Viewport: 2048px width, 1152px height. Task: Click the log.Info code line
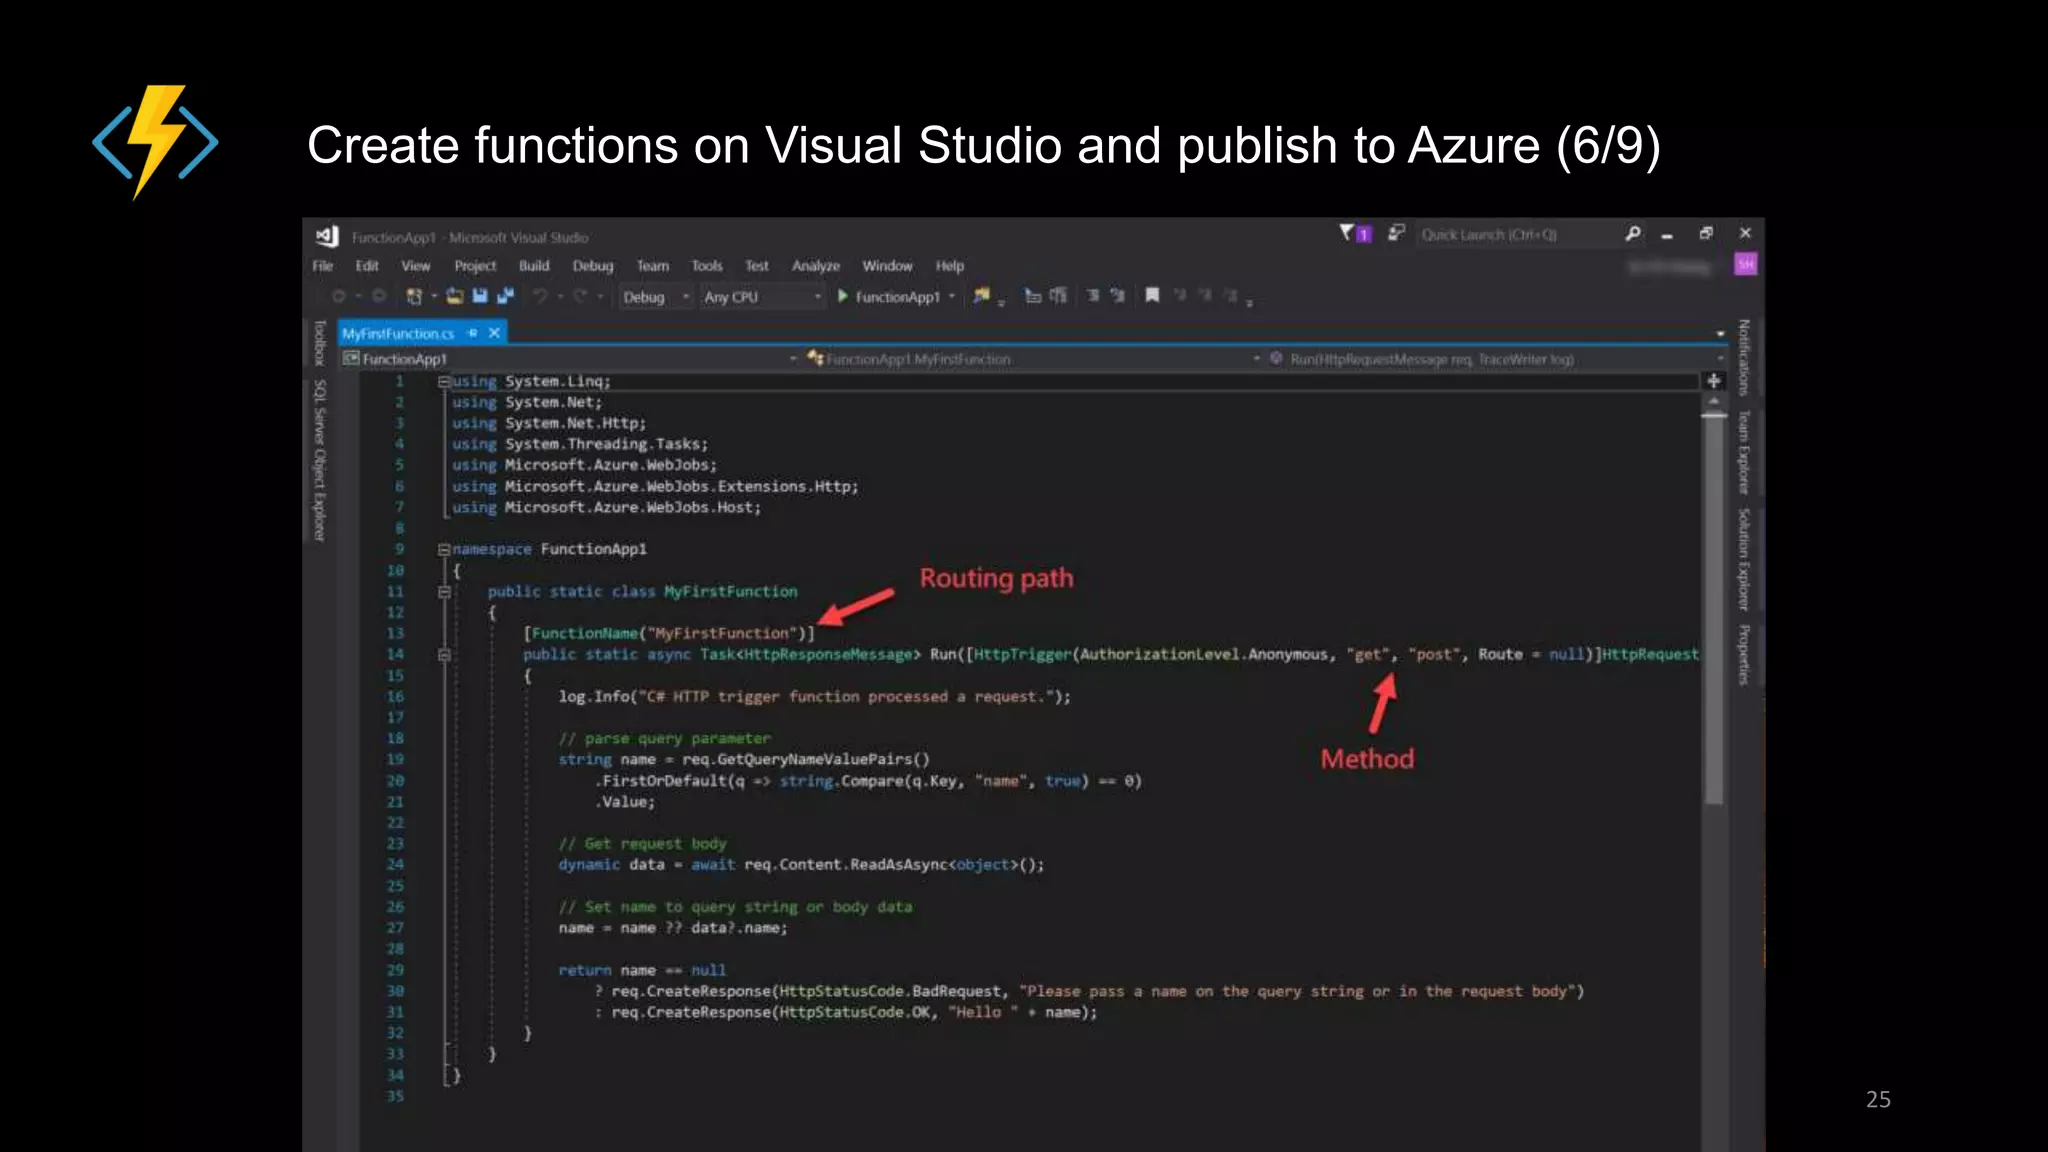point(814,697)
